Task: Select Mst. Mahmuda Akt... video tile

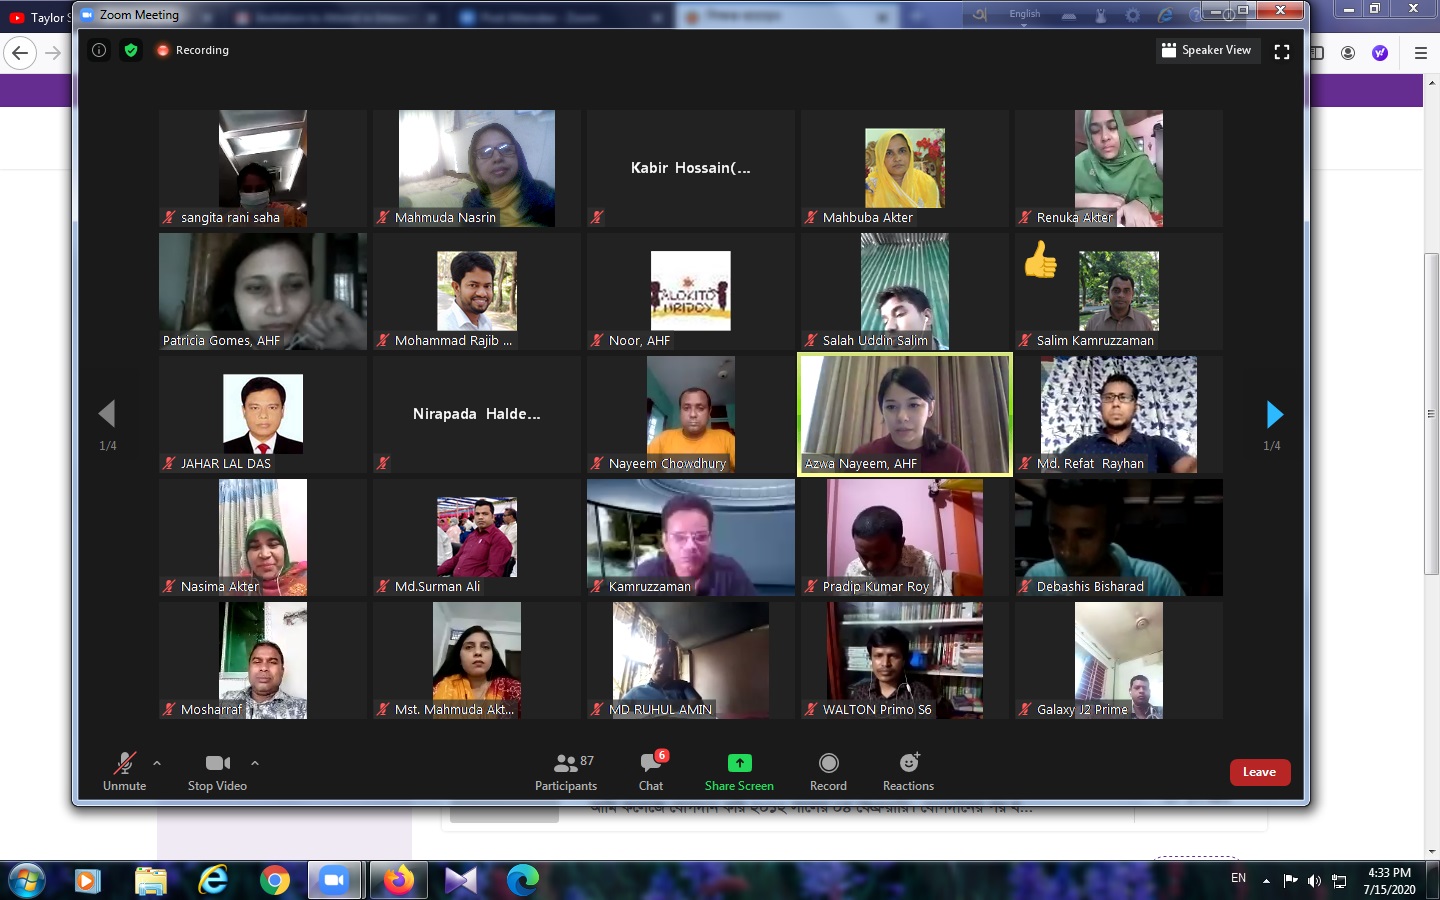Action: click(x=477, y=660)
